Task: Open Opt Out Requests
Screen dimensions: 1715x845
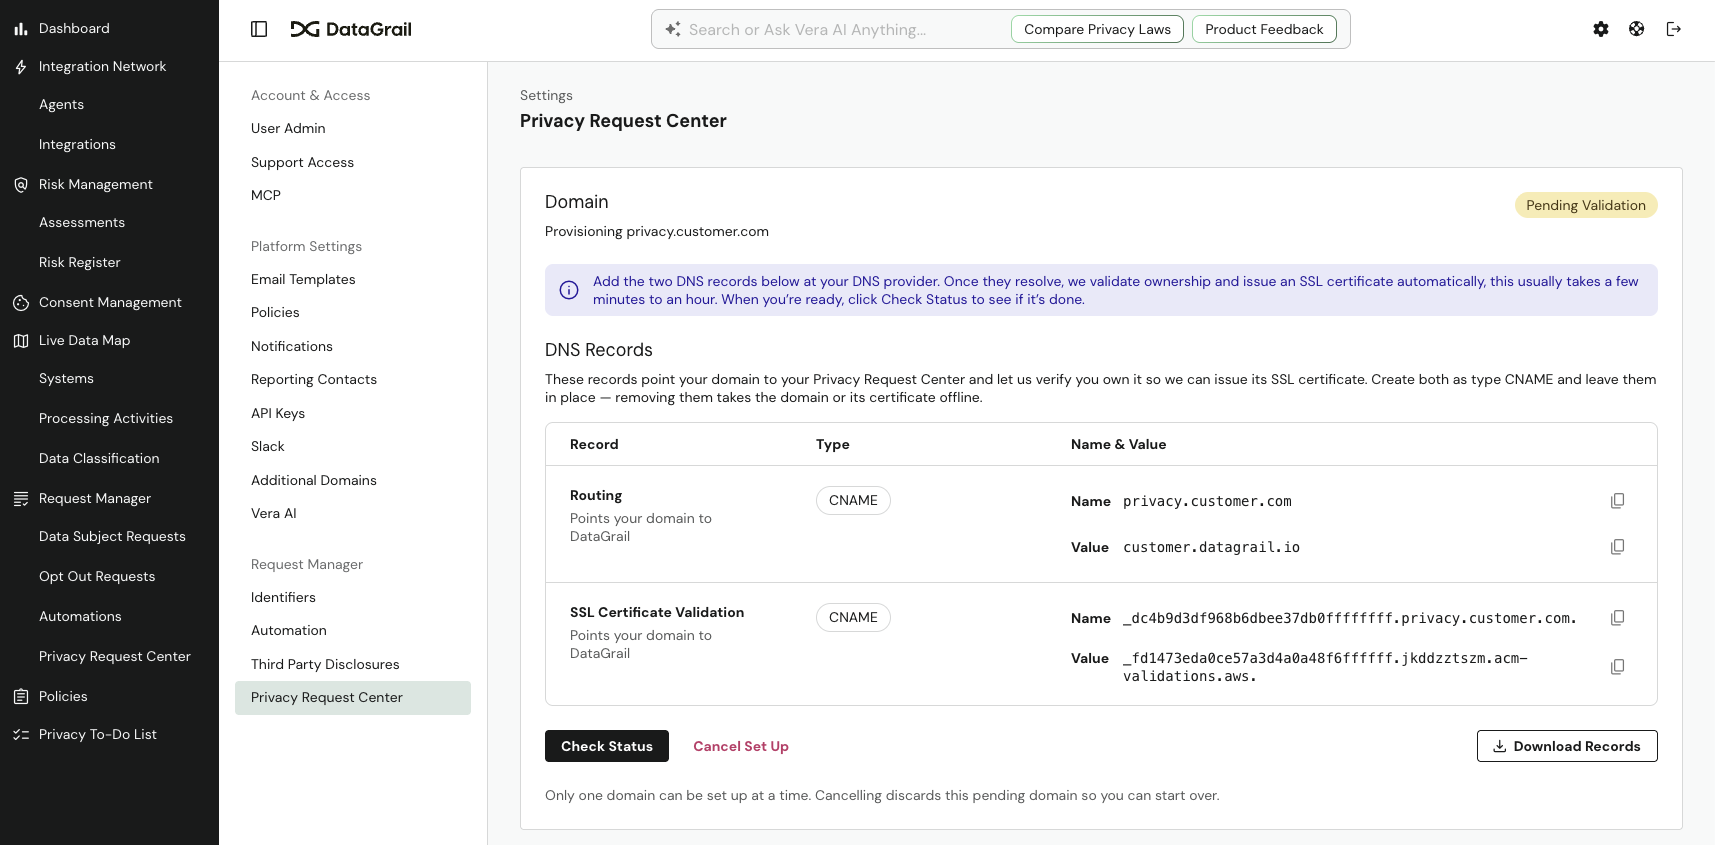Action: 97,577
